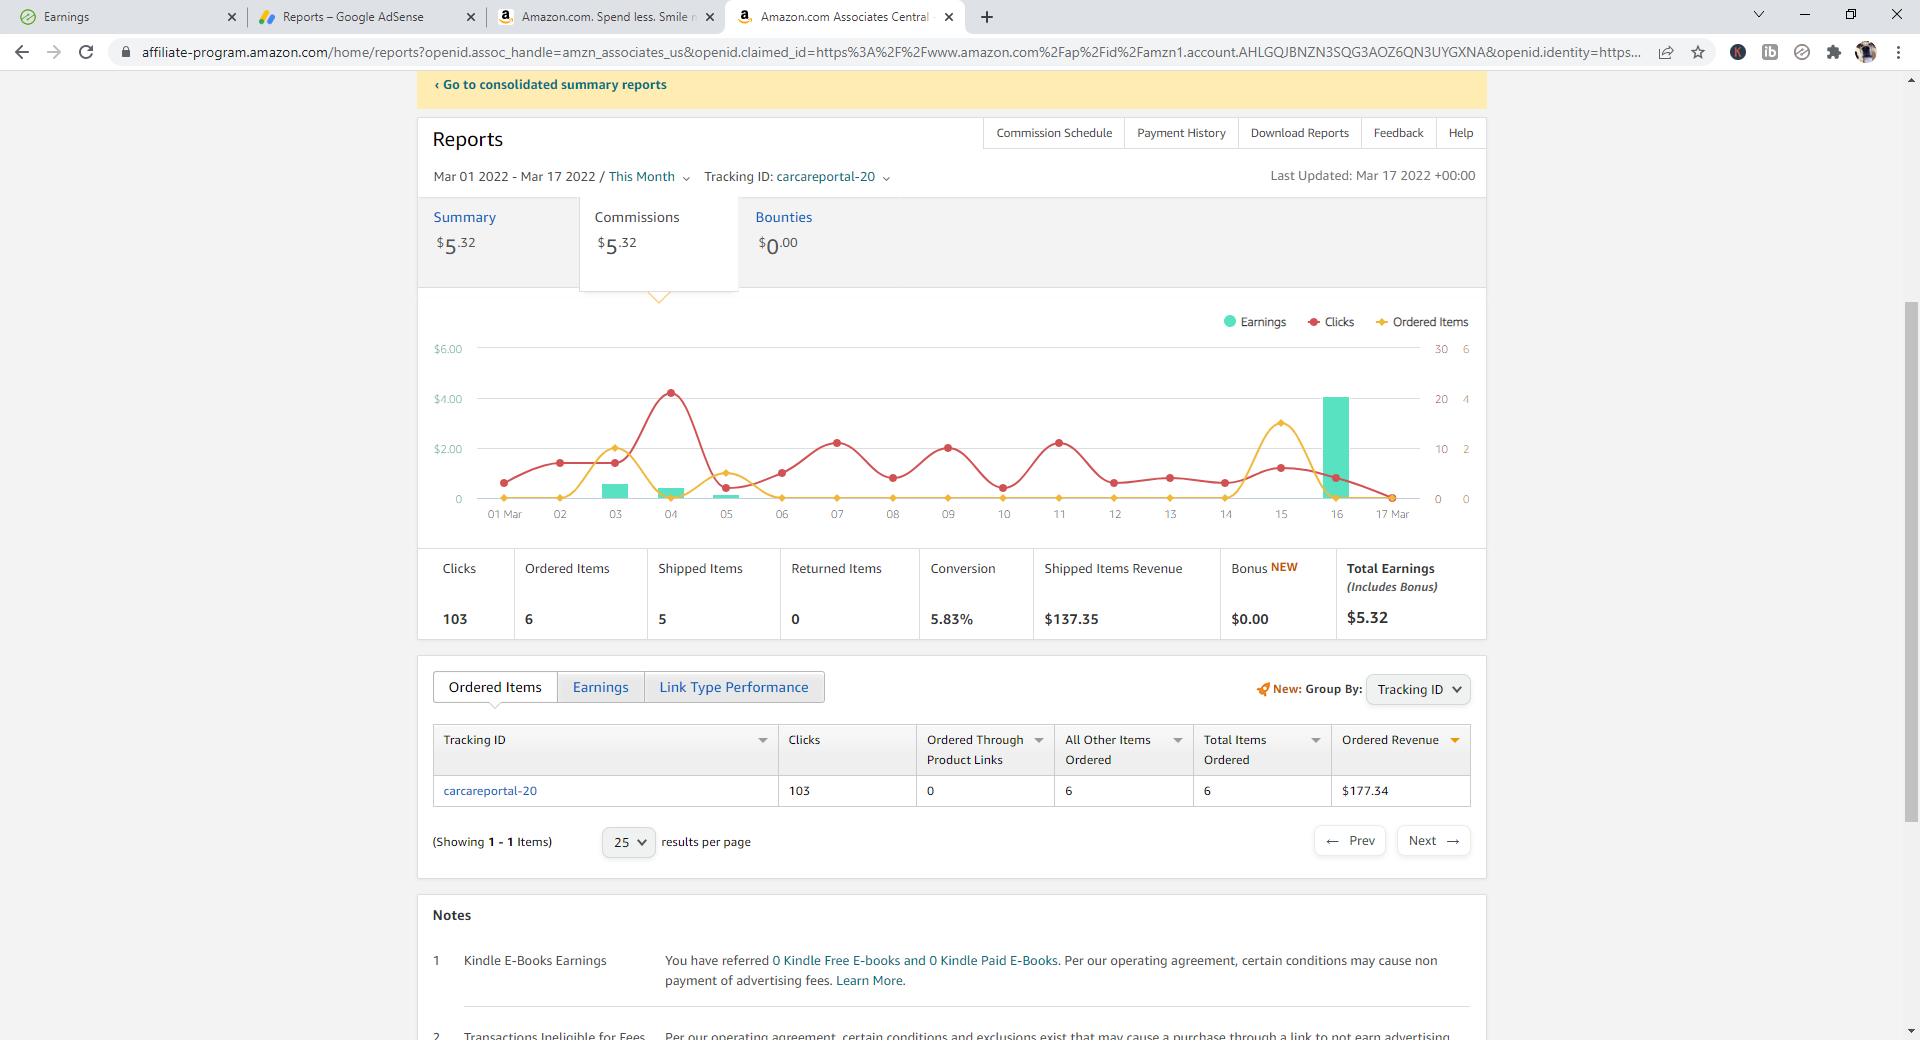Sort by Total Items Ordered column

click(x=1316, y=740)
